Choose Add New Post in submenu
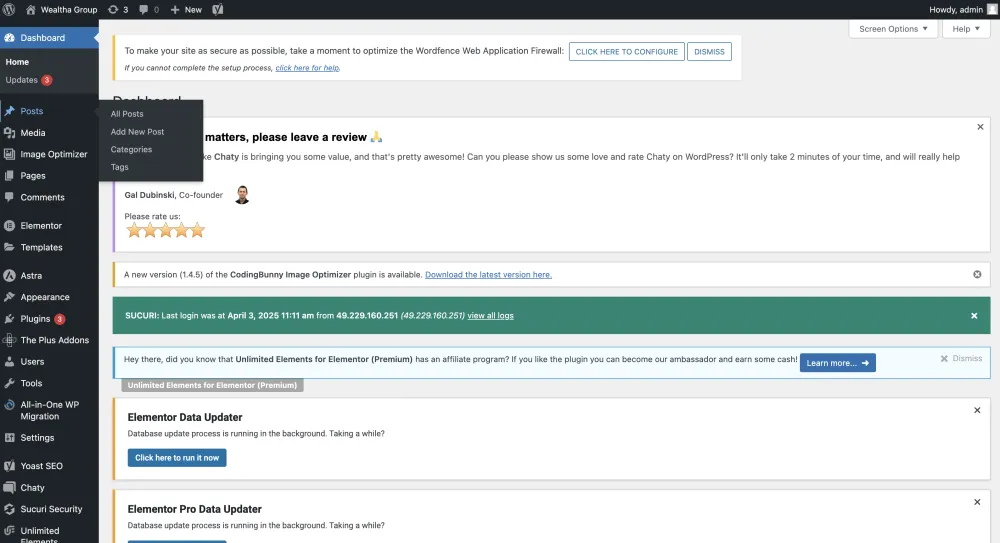The height and width of the screenshot is (543, 1000). click(137, 131)
